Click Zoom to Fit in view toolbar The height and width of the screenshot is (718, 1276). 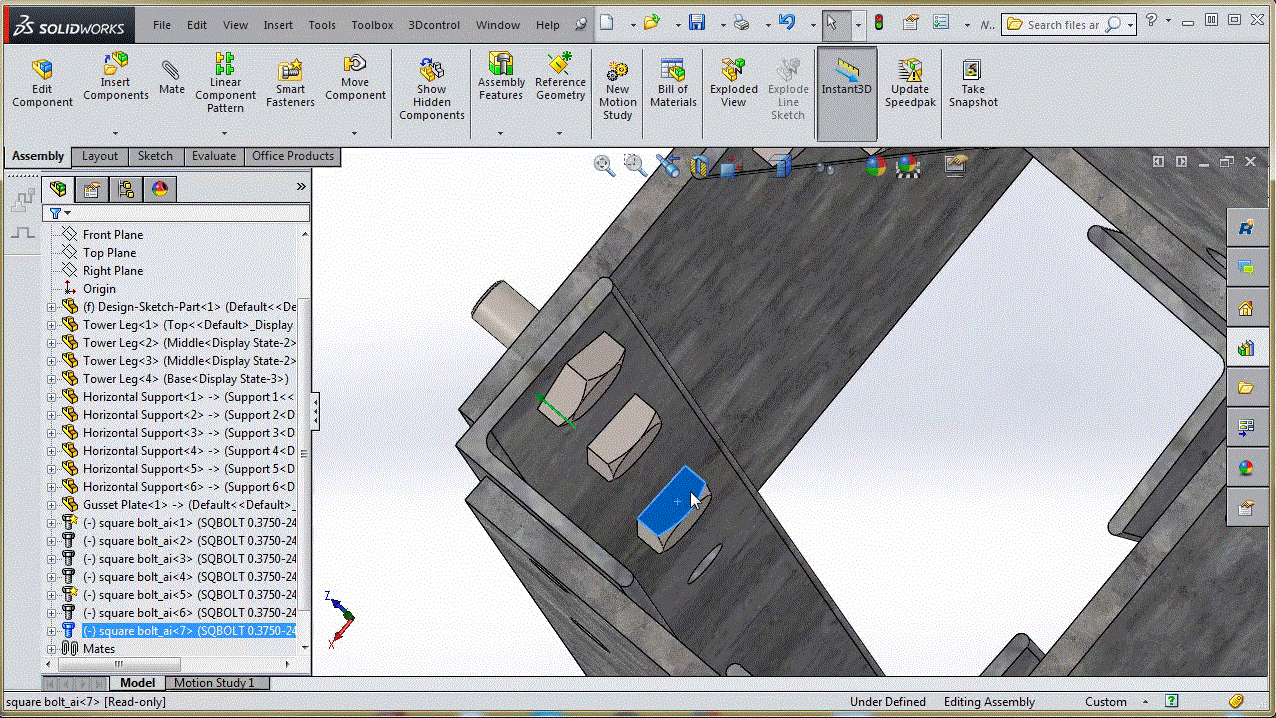pyautogui.click(x=604, y=166)
